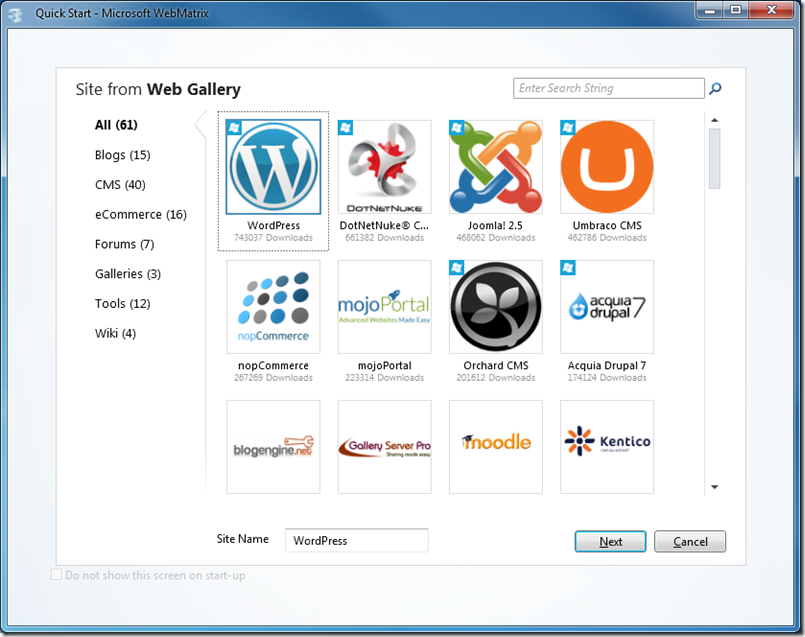Image resolution: width=805 pixels, height=637 pixels.
Task: Filter by CMS (40) category
Action: tap(120, 184)
